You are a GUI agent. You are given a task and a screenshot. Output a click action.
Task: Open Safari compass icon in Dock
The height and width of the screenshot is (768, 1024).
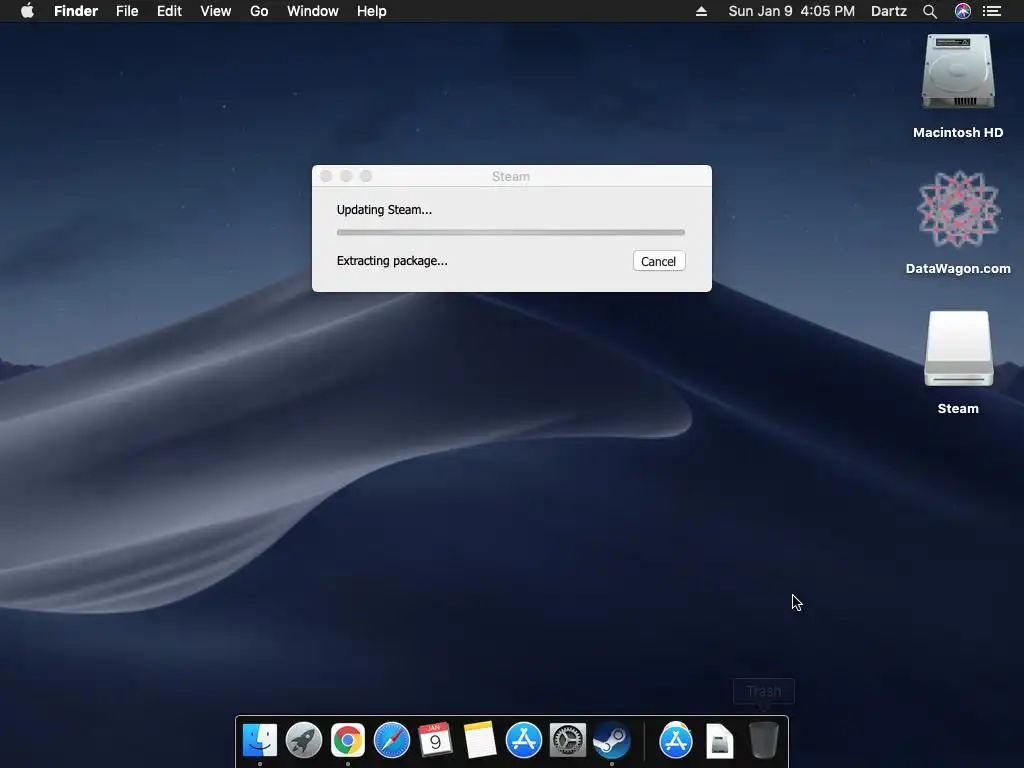[392, 741]
